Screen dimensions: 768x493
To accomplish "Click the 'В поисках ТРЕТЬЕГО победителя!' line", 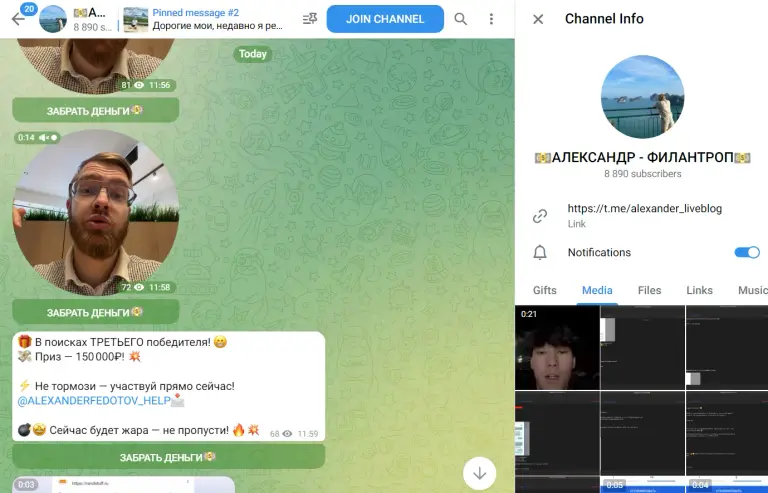I will (x=123, y=342).
